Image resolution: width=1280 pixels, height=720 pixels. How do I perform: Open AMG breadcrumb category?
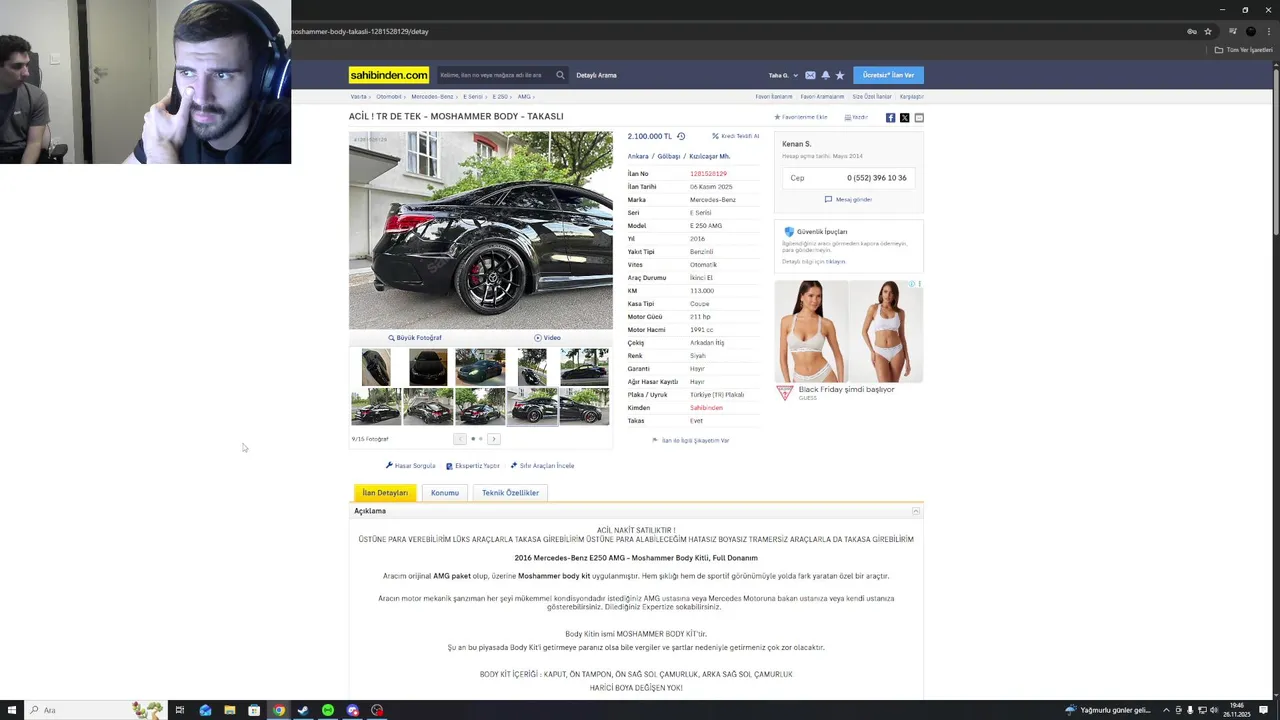(524, 97)
